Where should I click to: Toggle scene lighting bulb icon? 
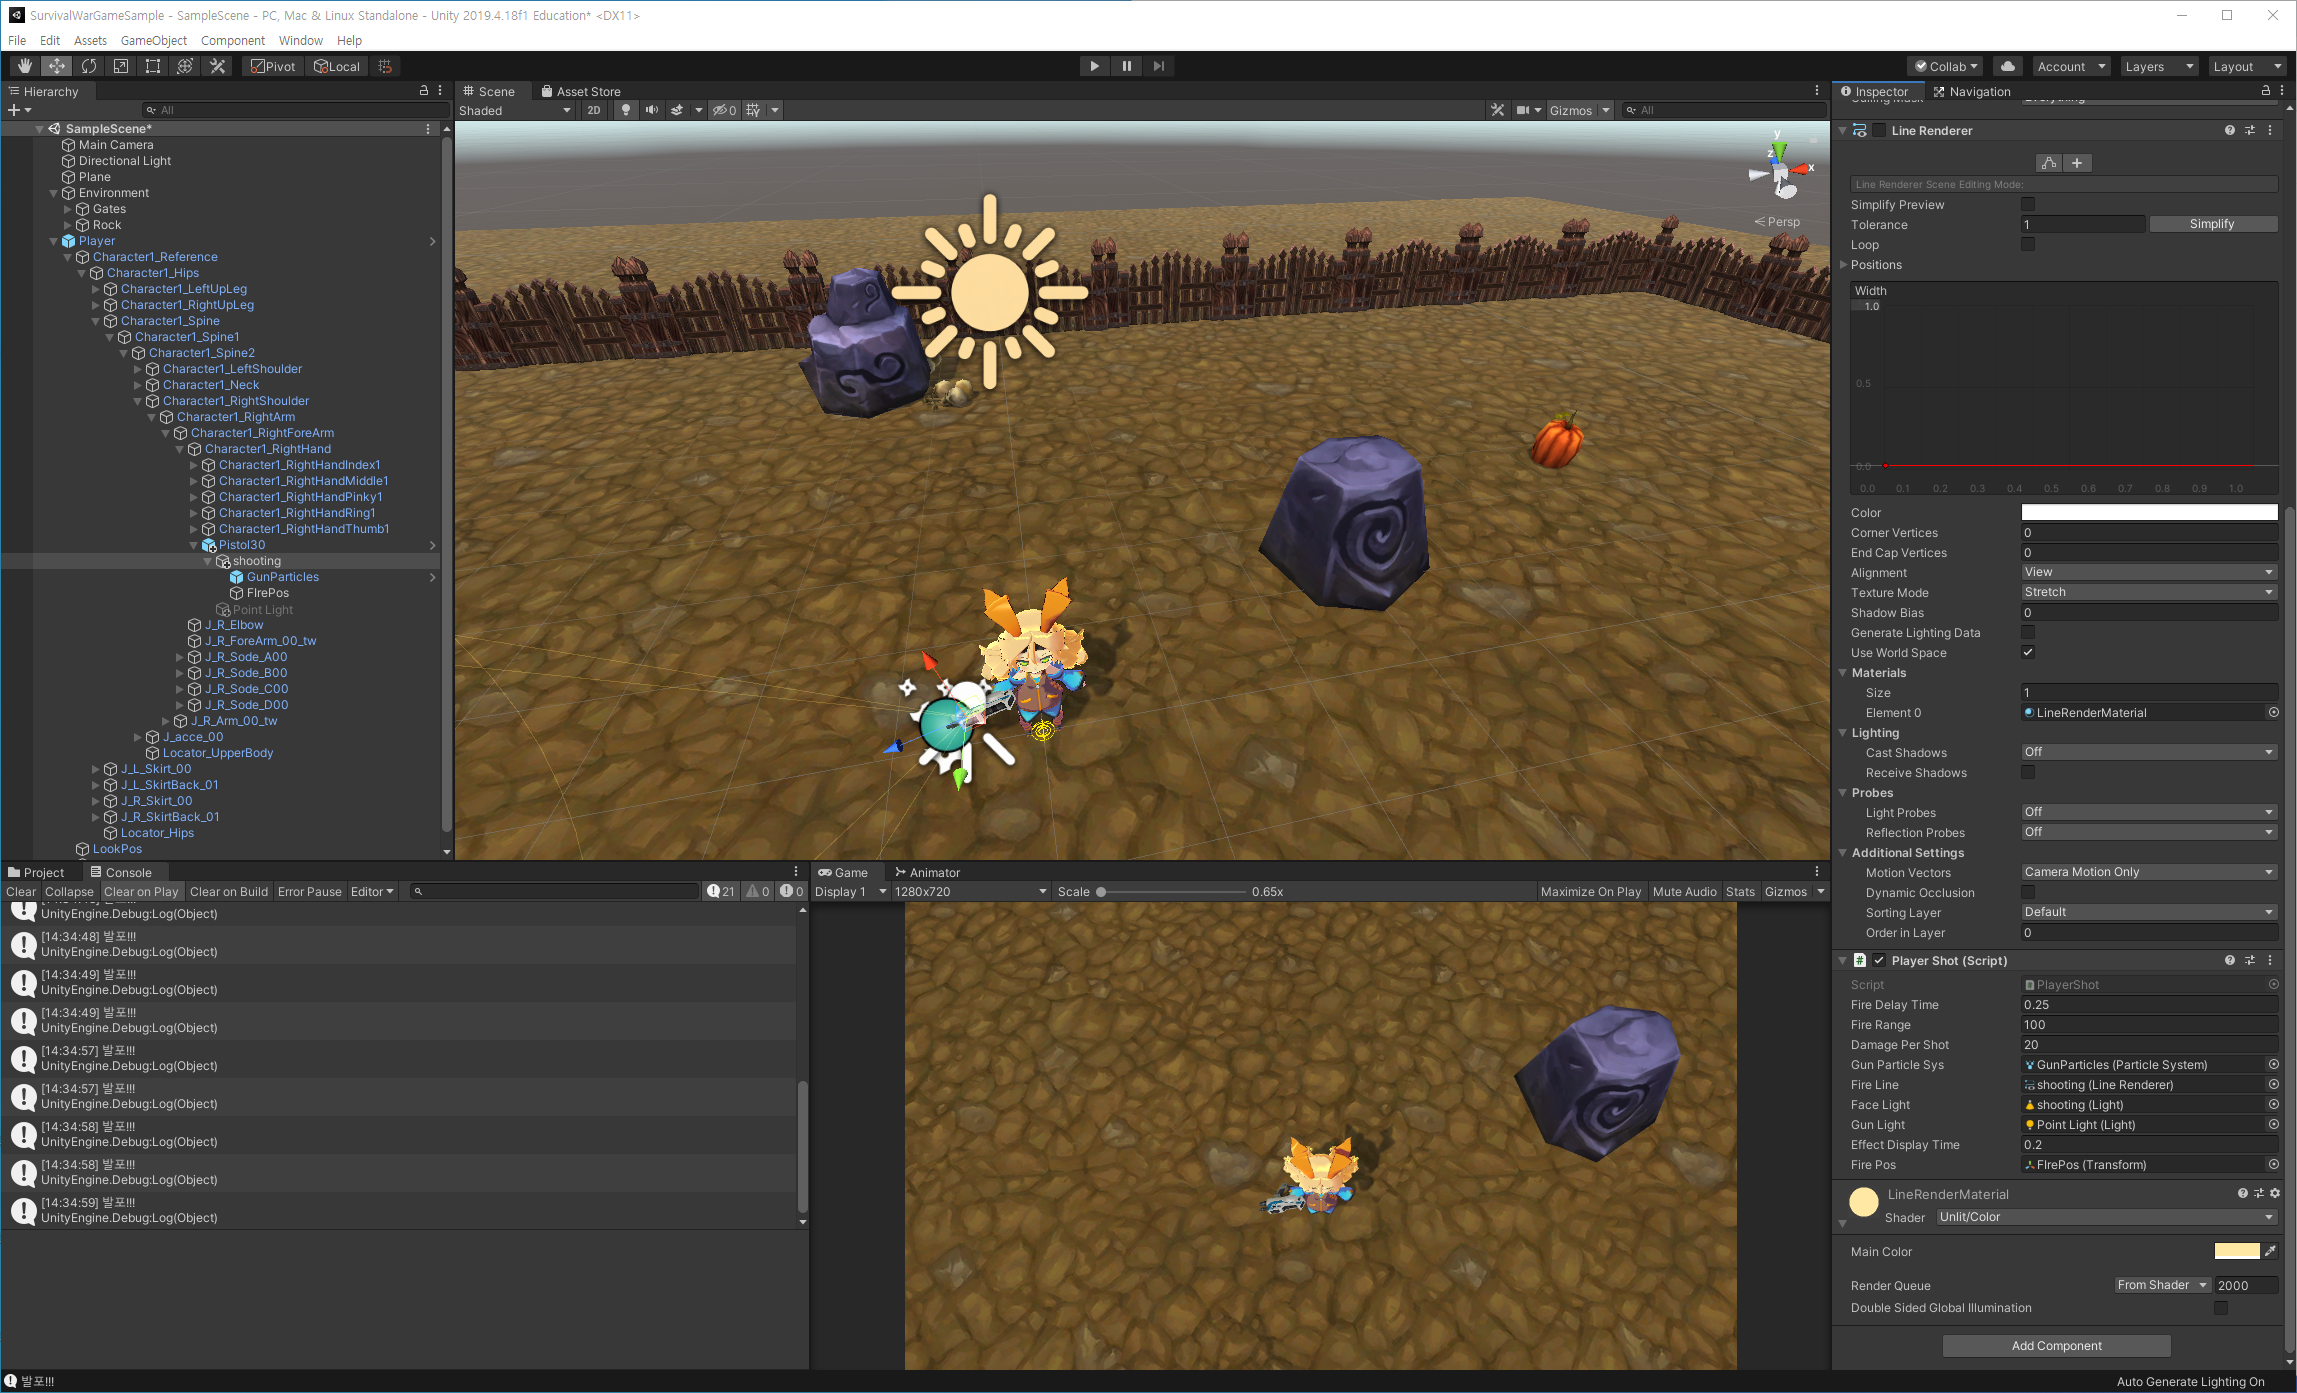point(626,110)
